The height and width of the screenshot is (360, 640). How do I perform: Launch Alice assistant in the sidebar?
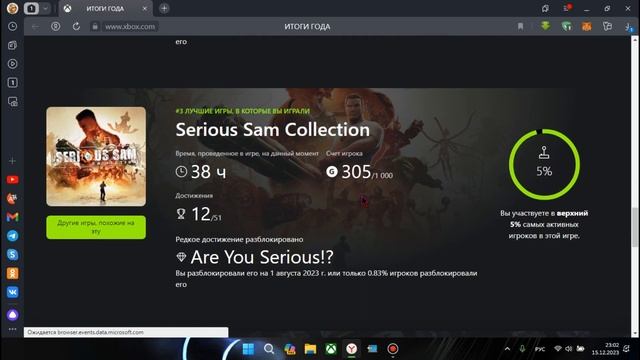click(x=12, y=315)
